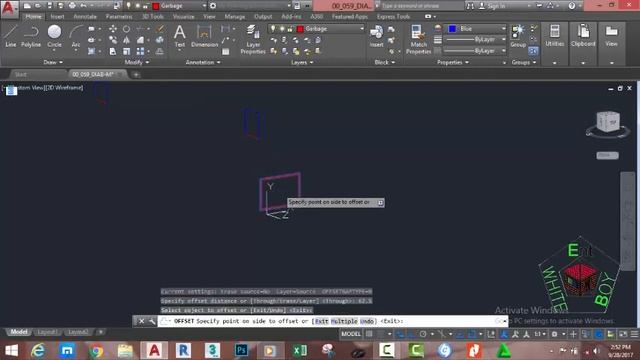Select the Dimension tool
640x360 pixels.
[204, 36]
